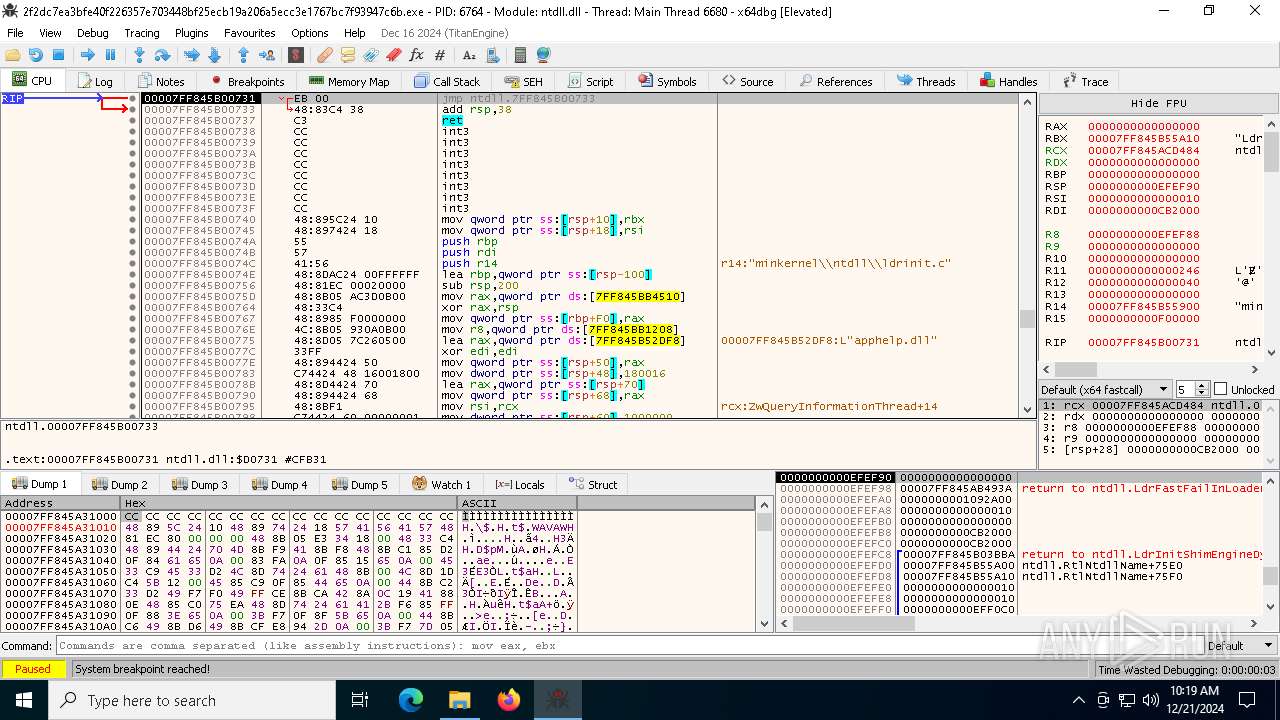This screenshot has width=1280, height=720.
Task: Toggle breakpoint at address 00007FF845B00740
Action: coord(133,219)
